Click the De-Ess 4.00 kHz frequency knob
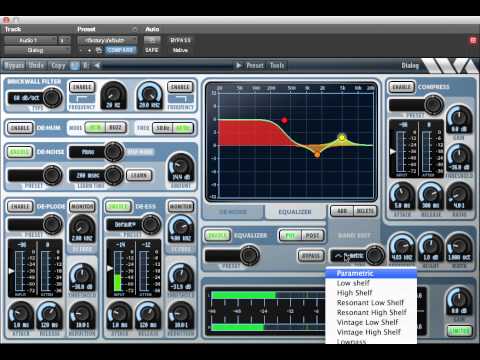 (x=180, y=229)
